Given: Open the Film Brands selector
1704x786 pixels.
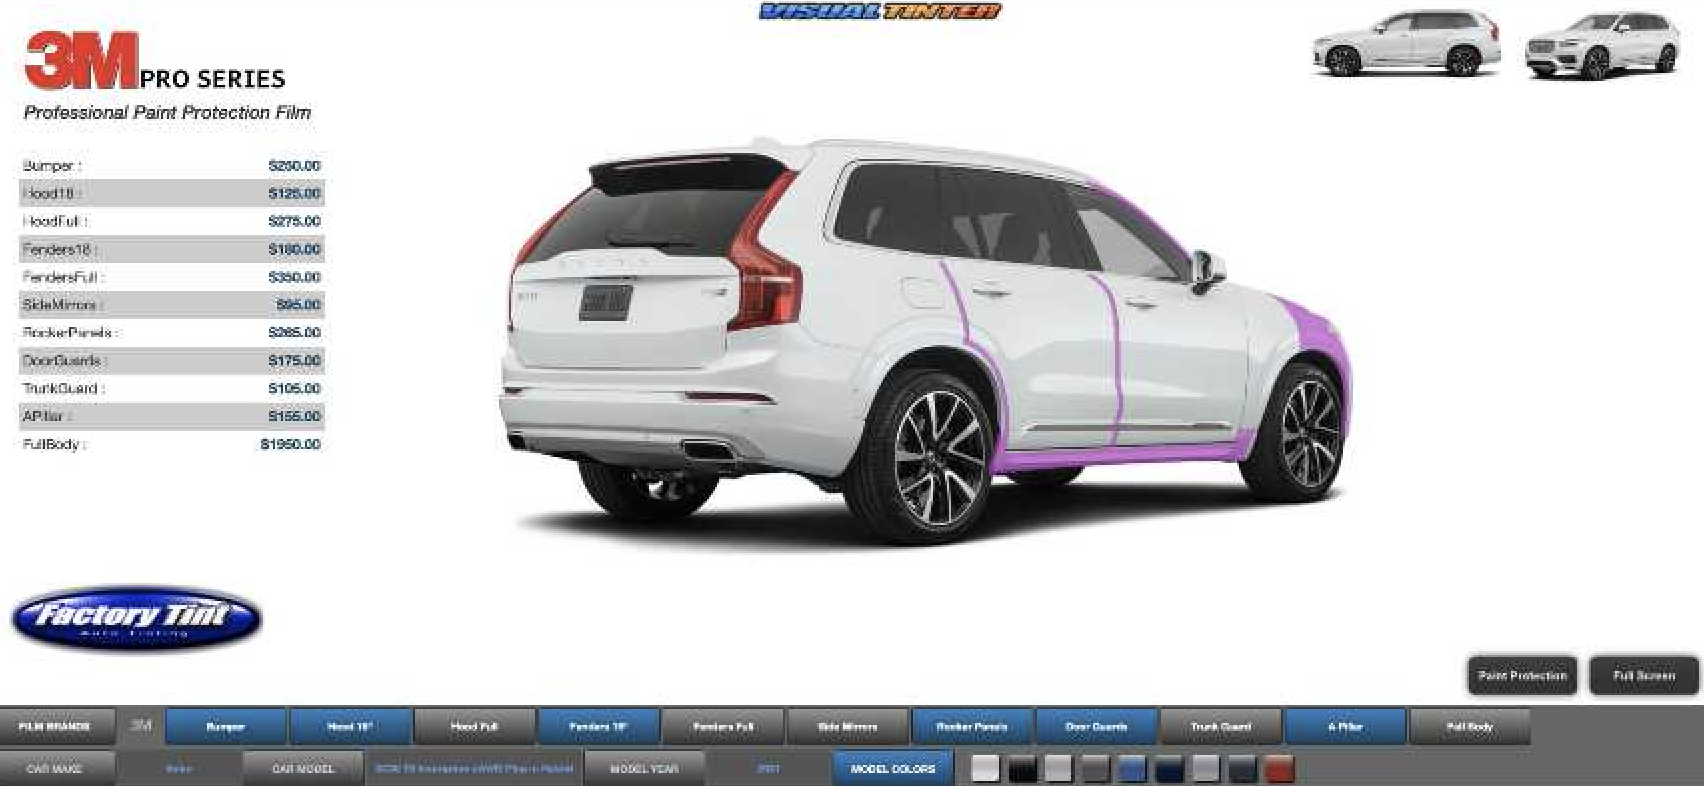Looking at the screenshot, I should point(56,727).
